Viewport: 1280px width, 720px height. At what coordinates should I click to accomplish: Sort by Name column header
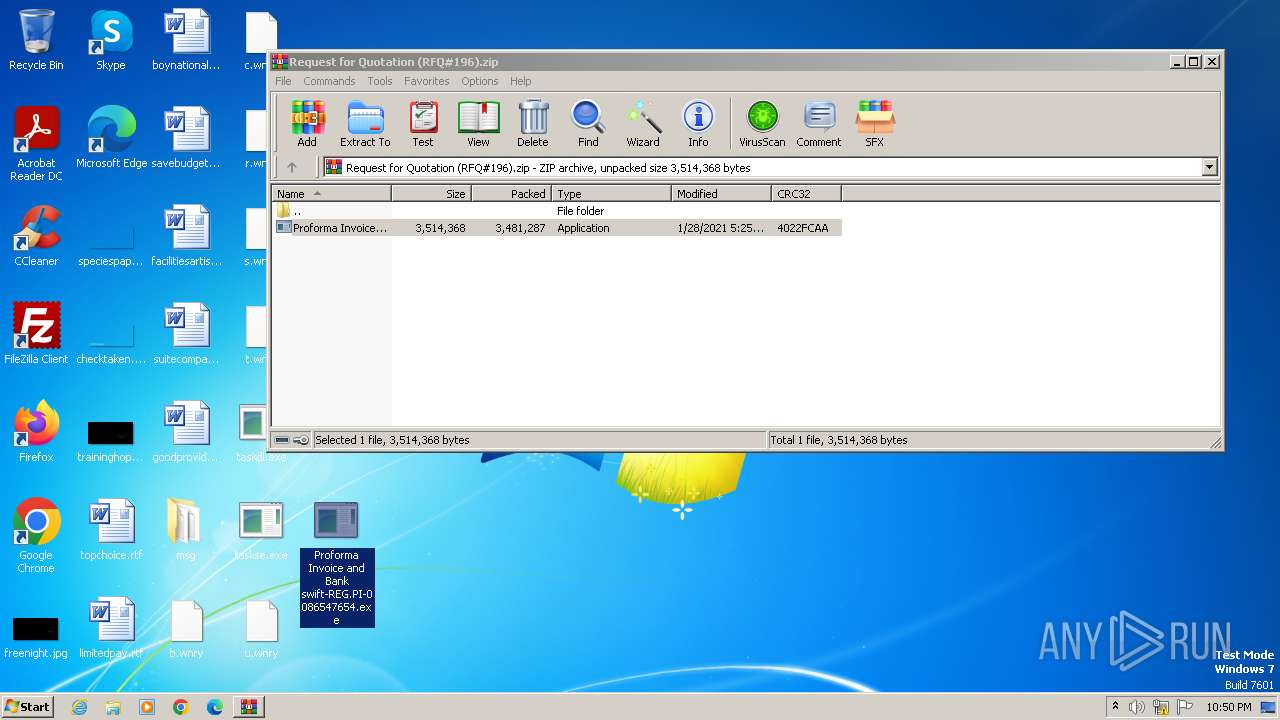tap(331, 194)
